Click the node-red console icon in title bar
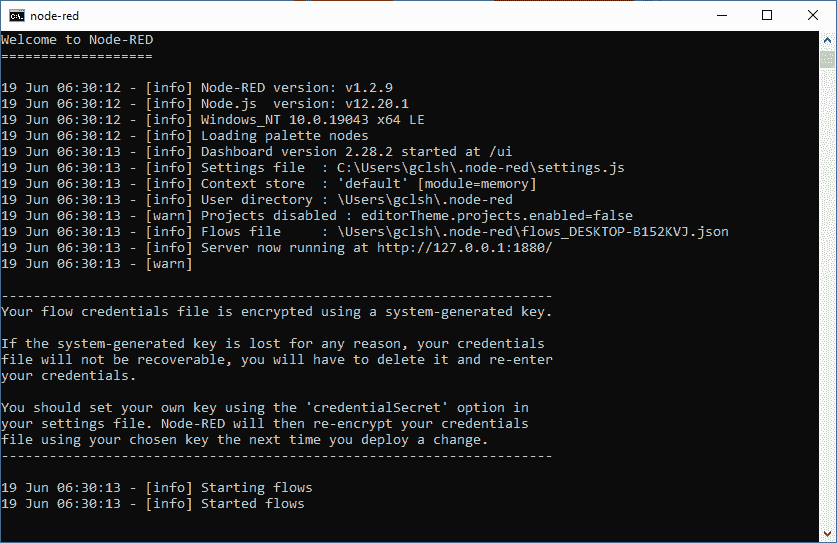This screenshot has height=543, width=837. pos(17,16)
